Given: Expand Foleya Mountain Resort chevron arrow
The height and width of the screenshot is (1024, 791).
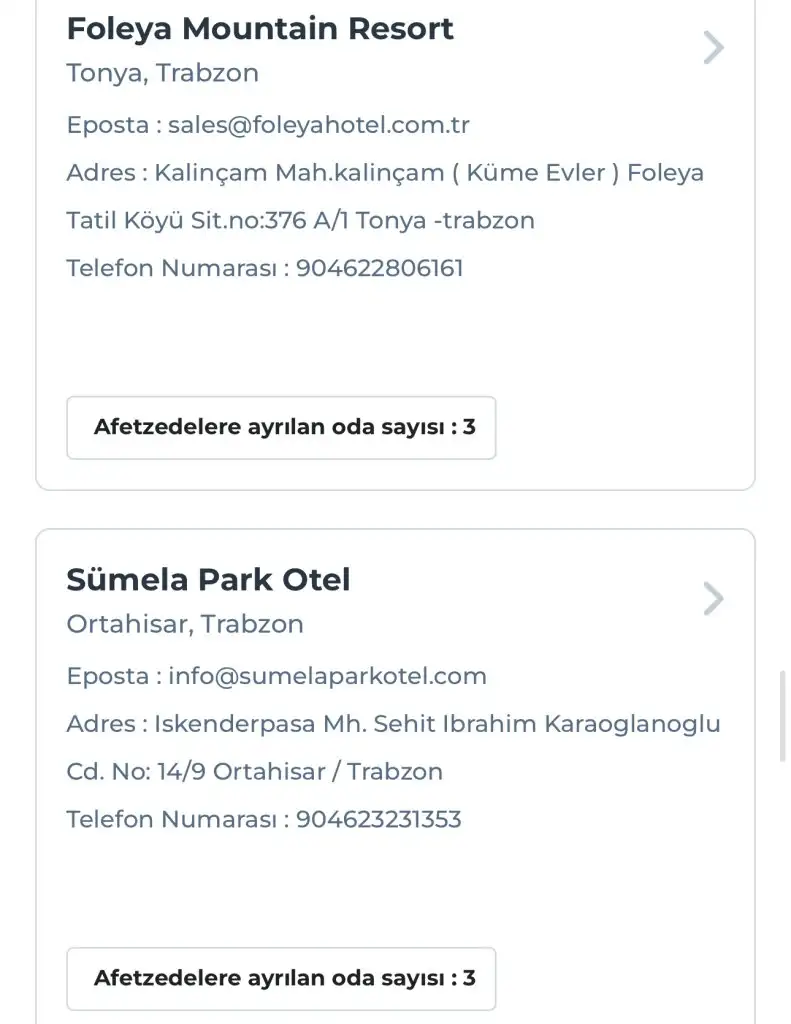Looking at the screenshot, I should pos(713,47).
